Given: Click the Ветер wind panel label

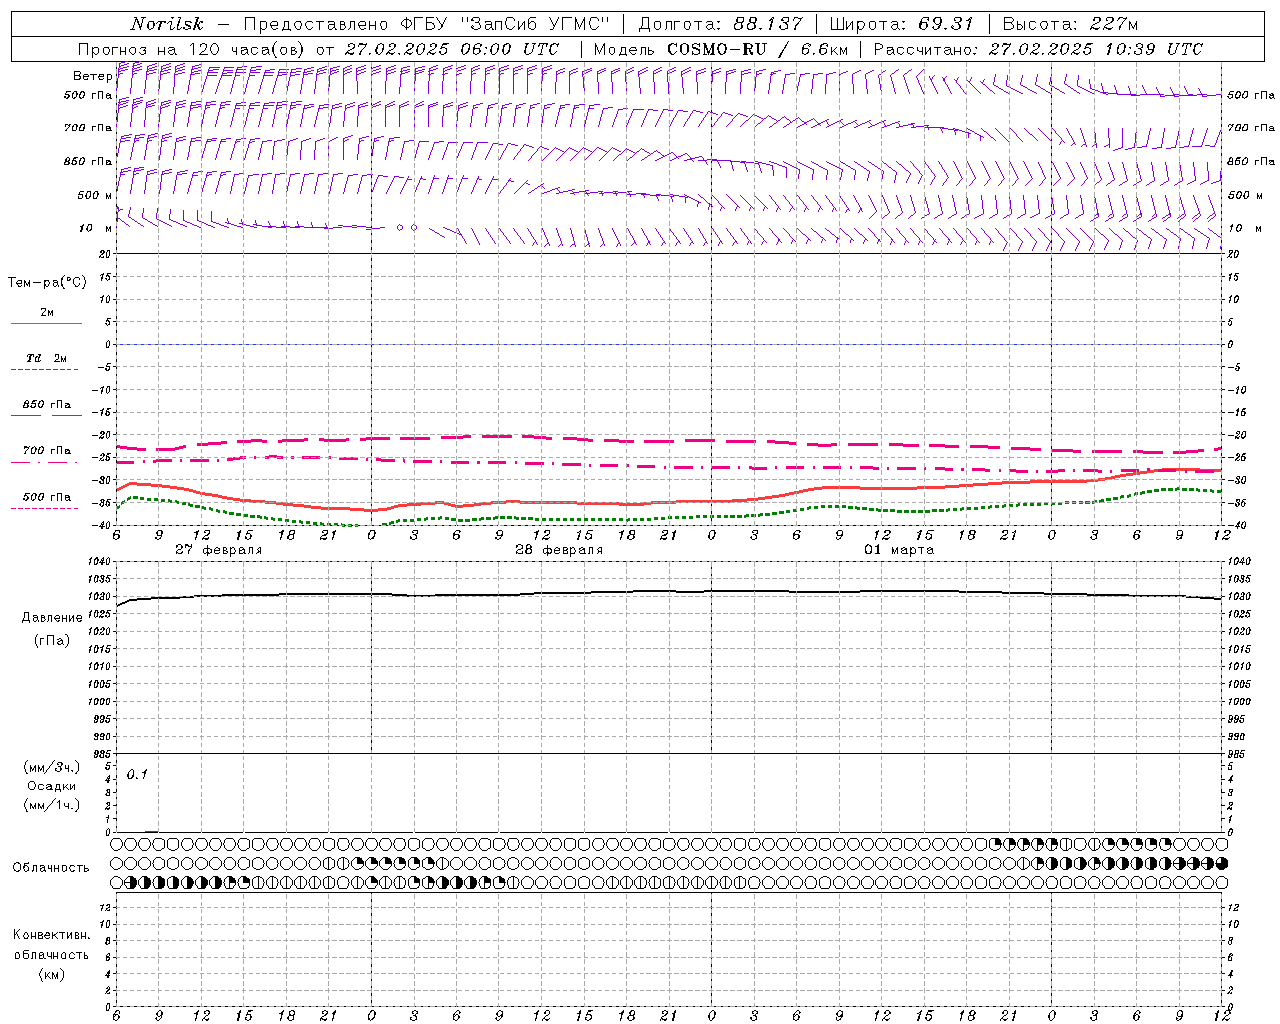Looking at the screenshot, I should coord(92,76).
